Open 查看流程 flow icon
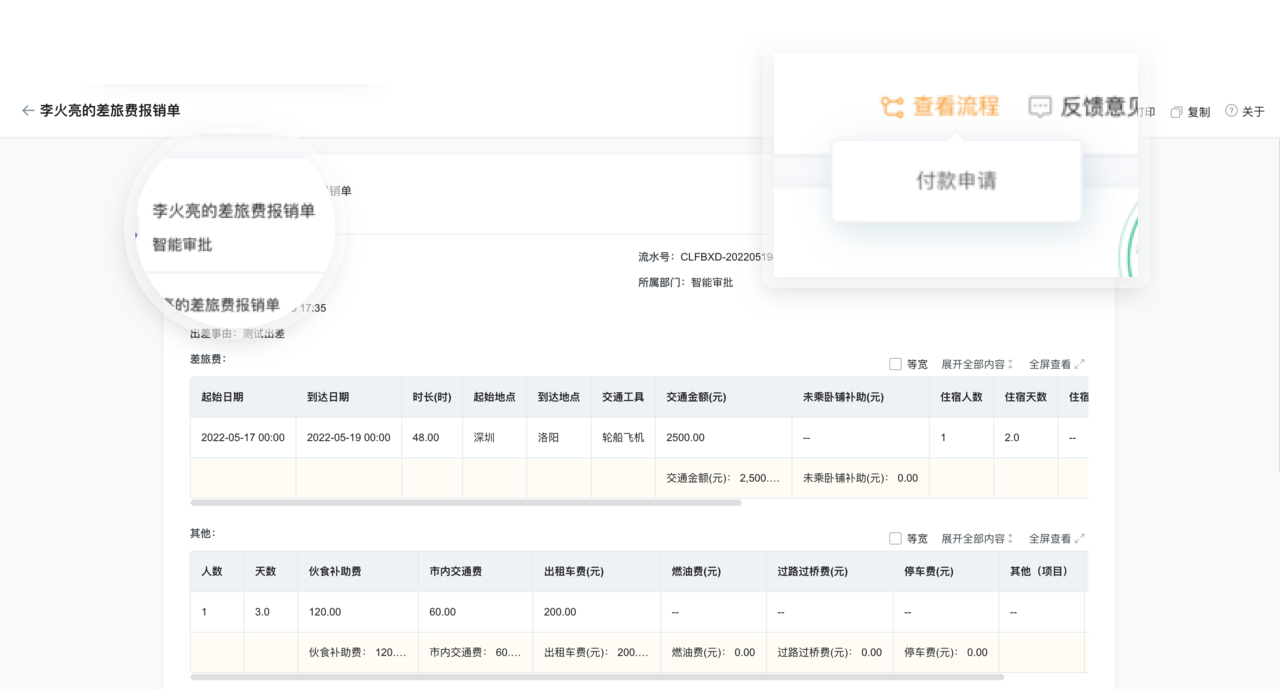 click(892, 107)
